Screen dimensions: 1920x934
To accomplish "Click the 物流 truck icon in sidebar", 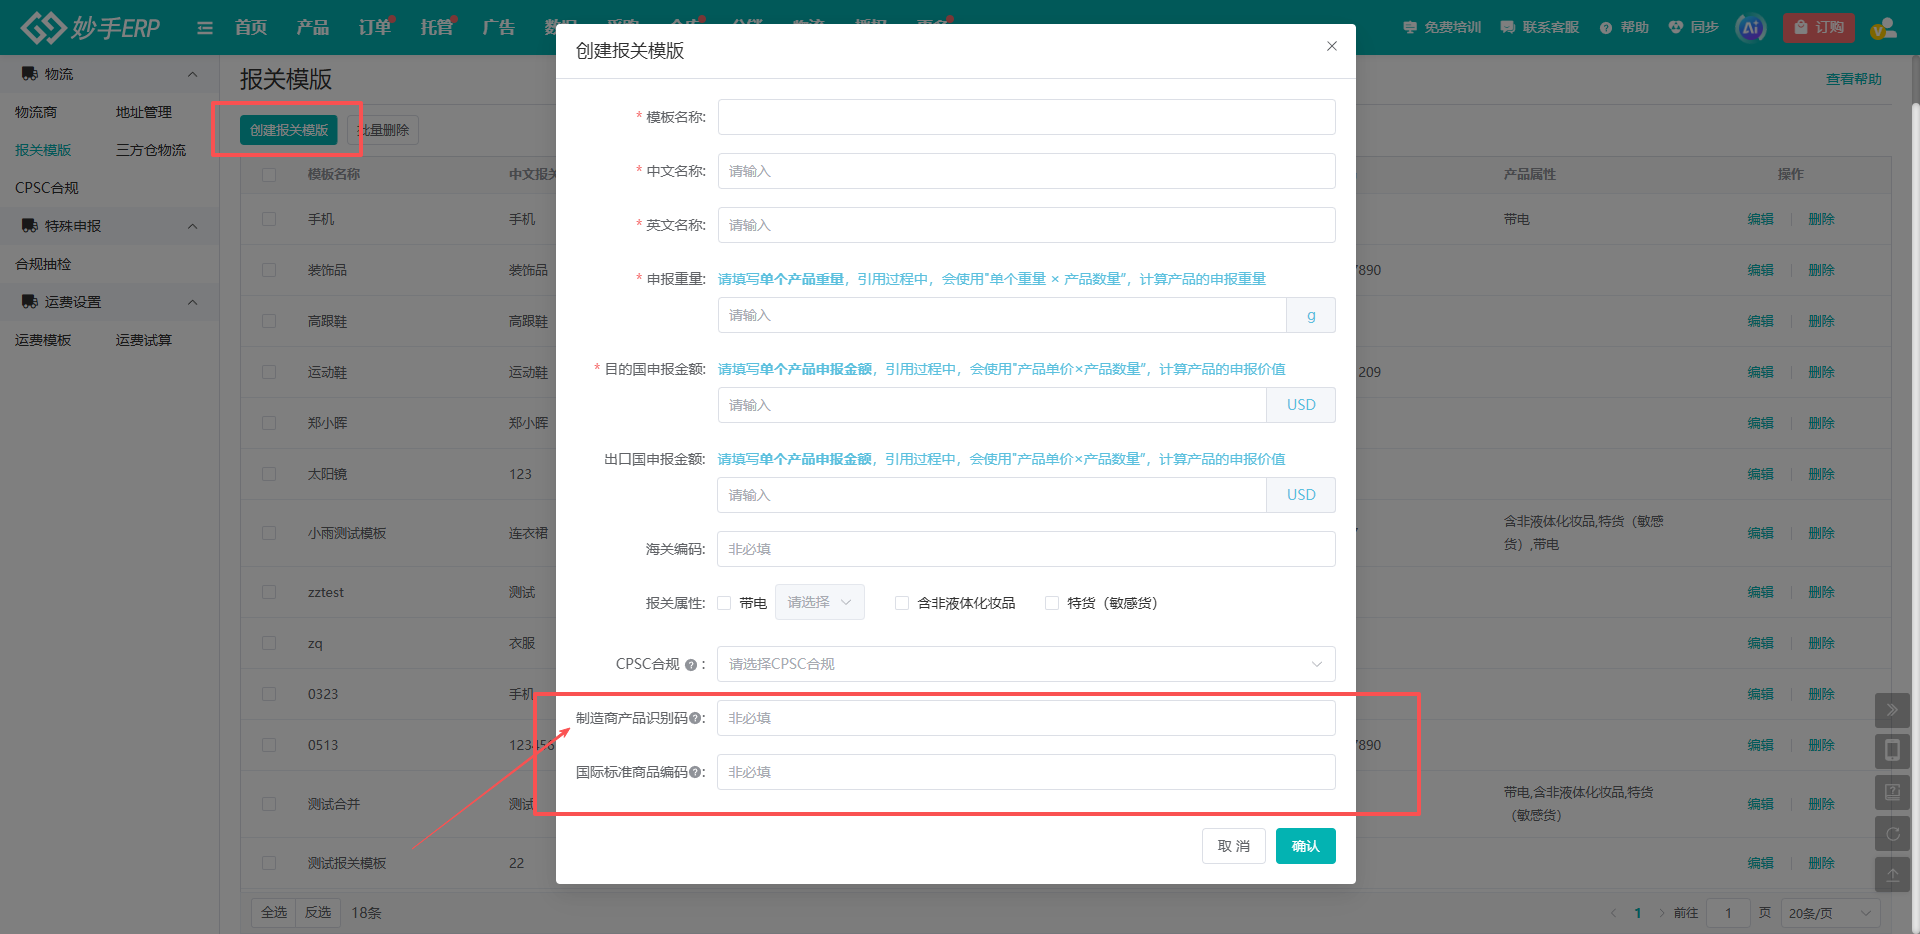I will [x=30, y=74].
